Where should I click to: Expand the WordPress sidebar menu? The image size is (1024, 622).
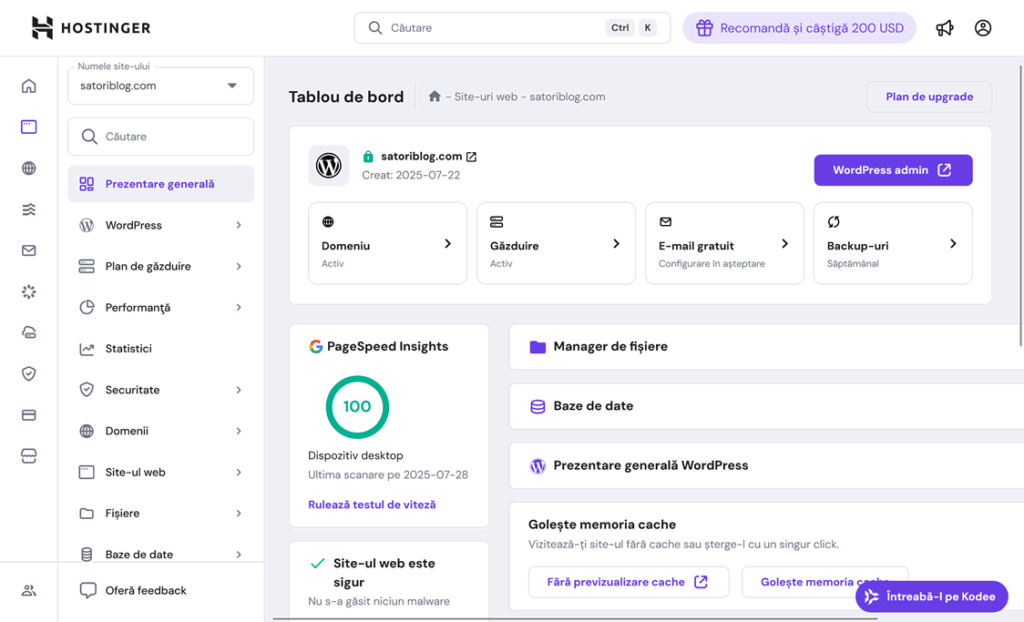tap(161, 225)
